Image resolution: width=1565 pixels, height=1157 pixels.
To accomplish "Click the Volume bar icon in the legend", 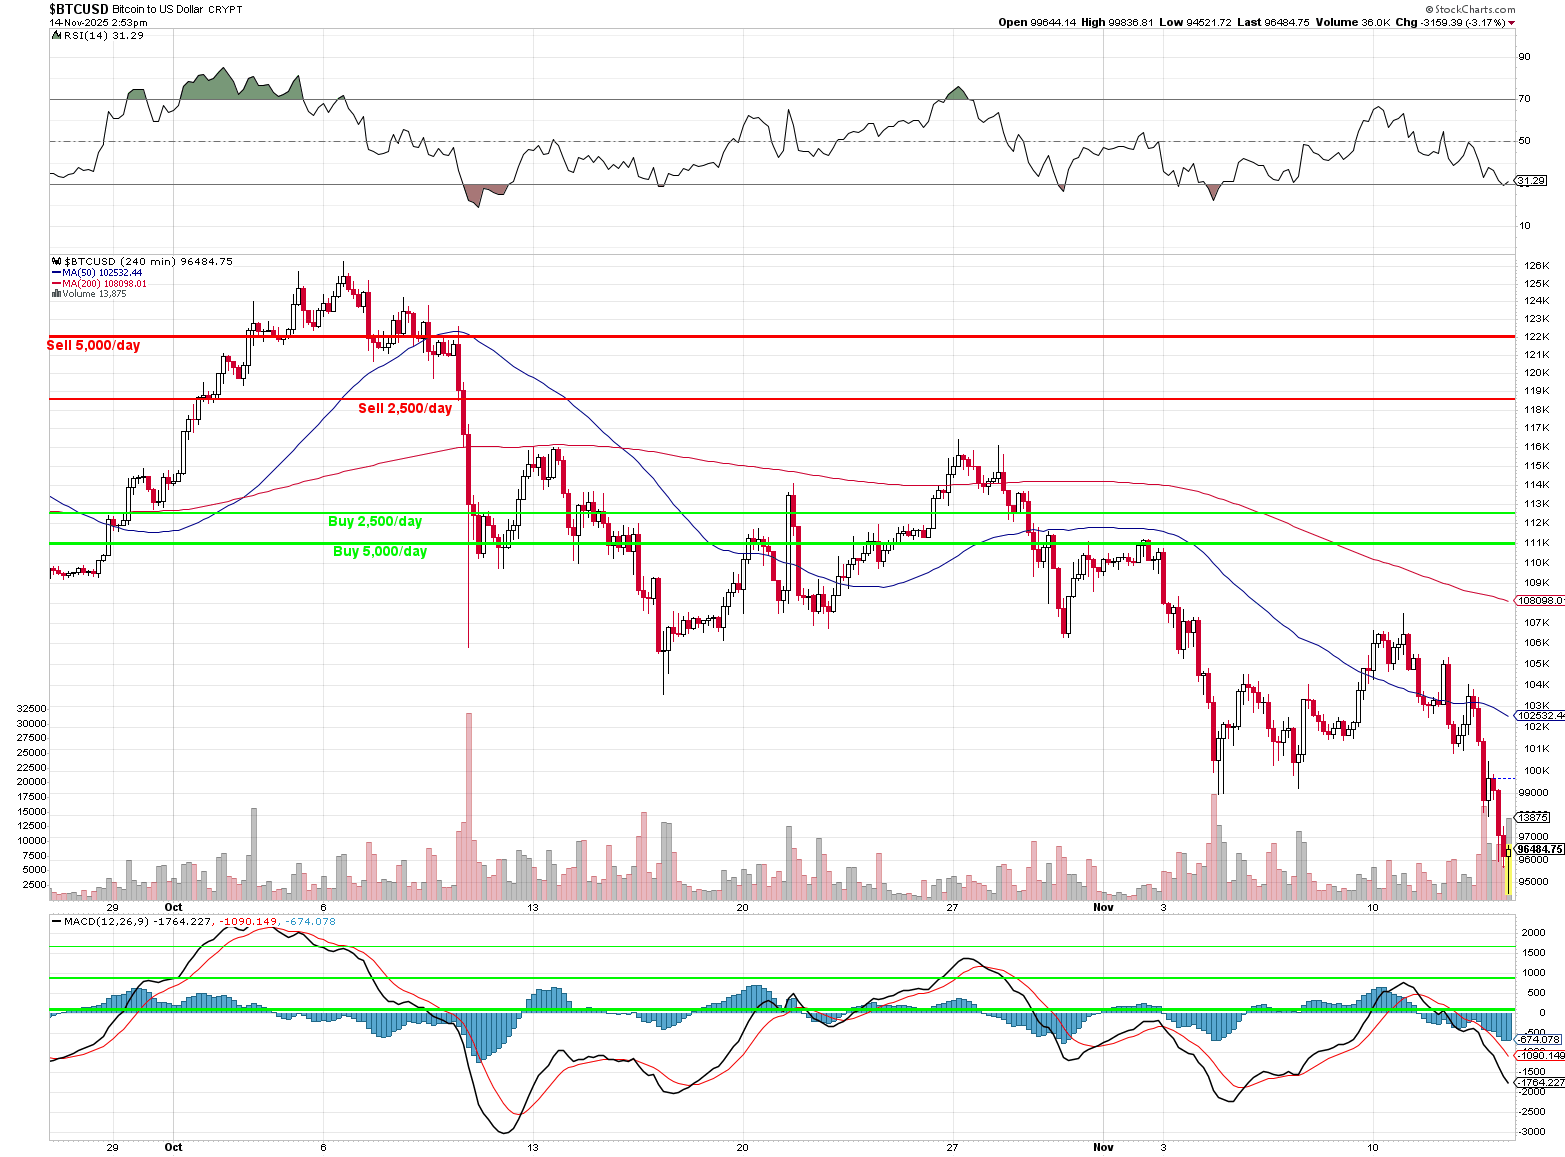I will point(56,294).
